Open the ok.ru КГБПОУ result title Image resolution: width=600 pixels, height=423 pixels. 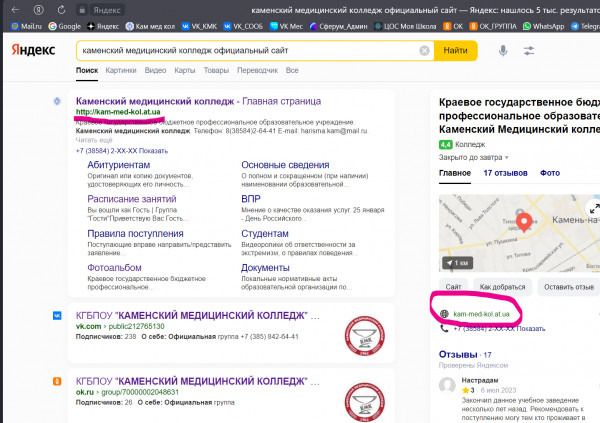tap(197, 381)
